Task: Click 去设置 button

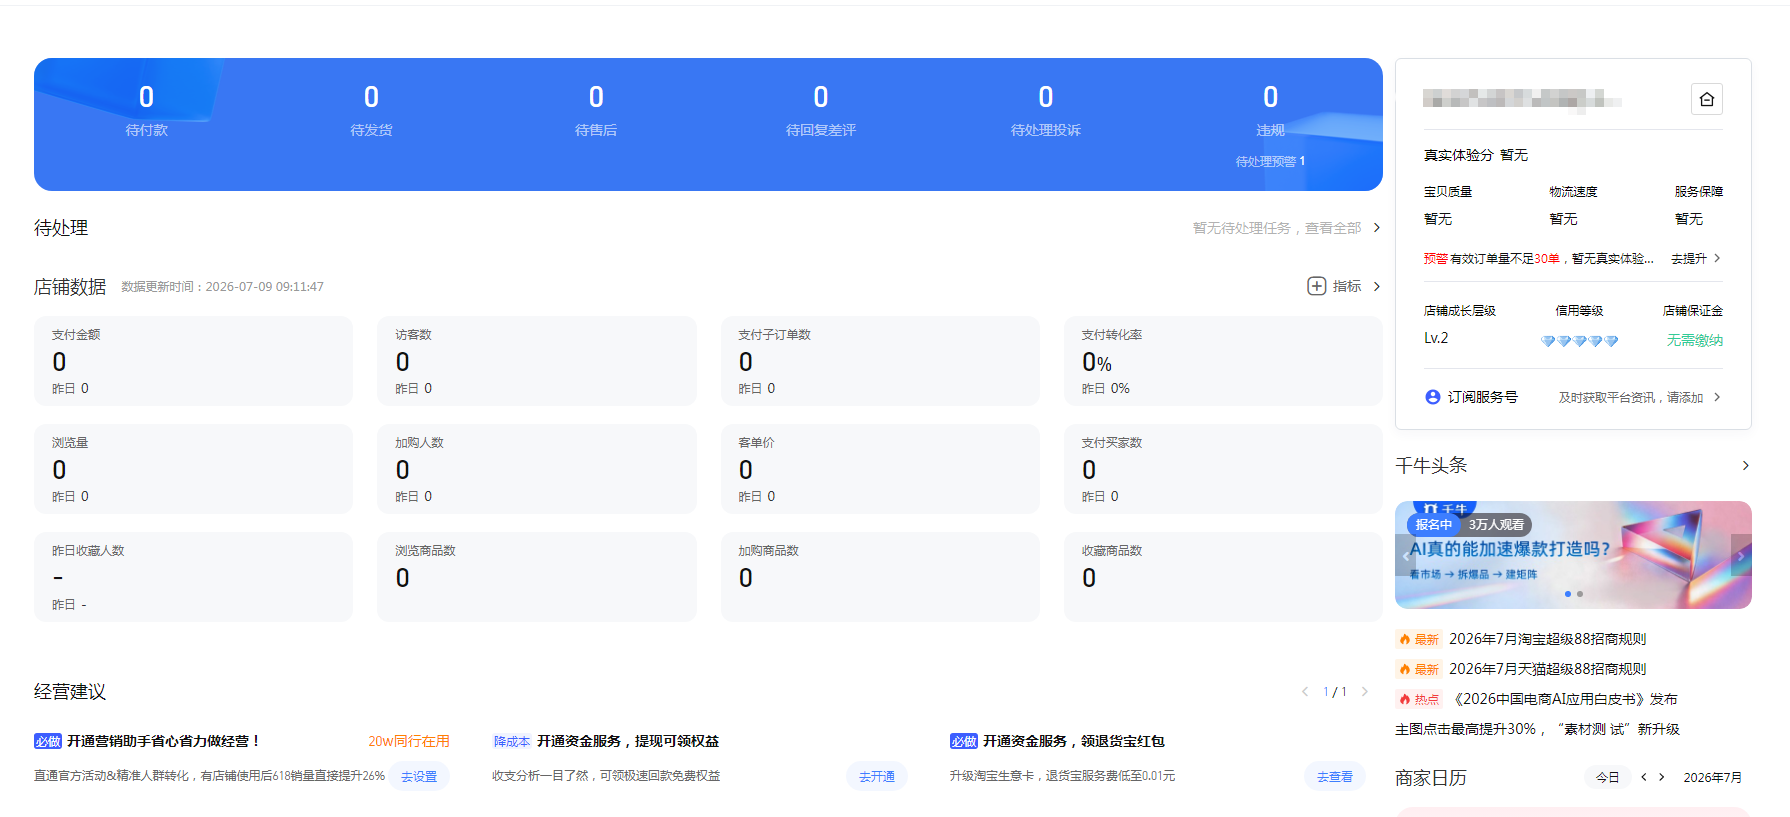Action: tap(419, 776)
